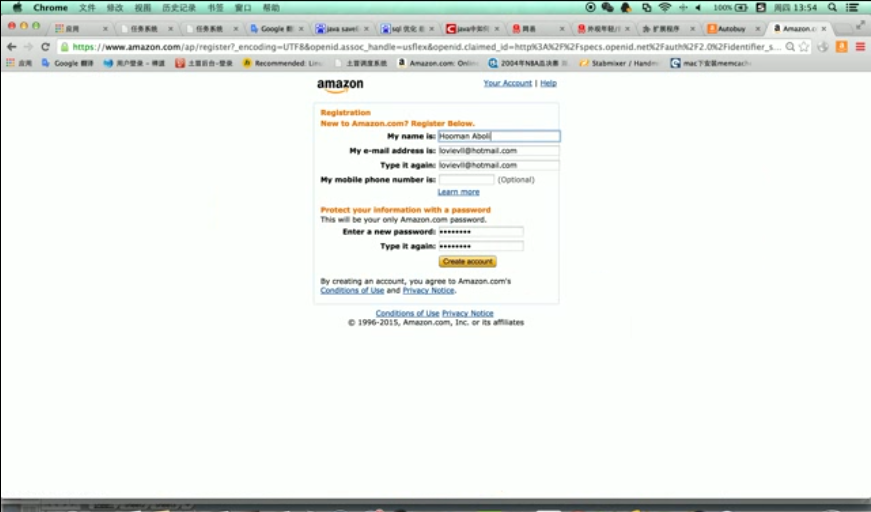Click the Create account button
Image resolution: width=871 pixels, height=512 pixels.
point(467,262)
